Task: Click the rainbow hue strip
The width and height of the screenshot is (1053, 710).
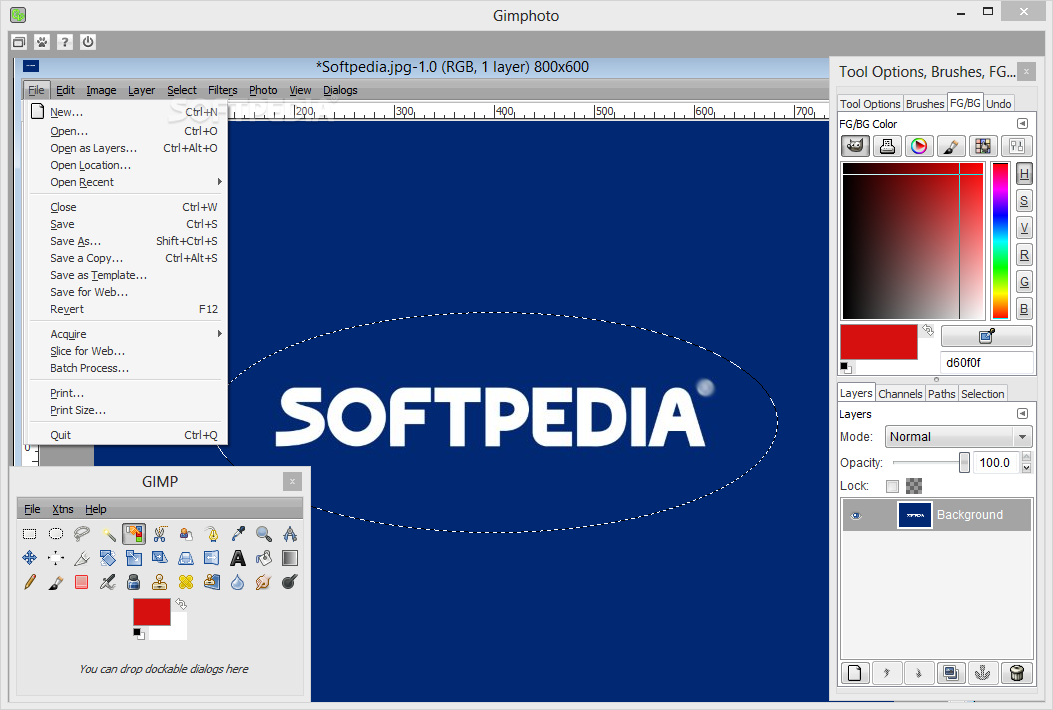Action: click(1001, 240)
